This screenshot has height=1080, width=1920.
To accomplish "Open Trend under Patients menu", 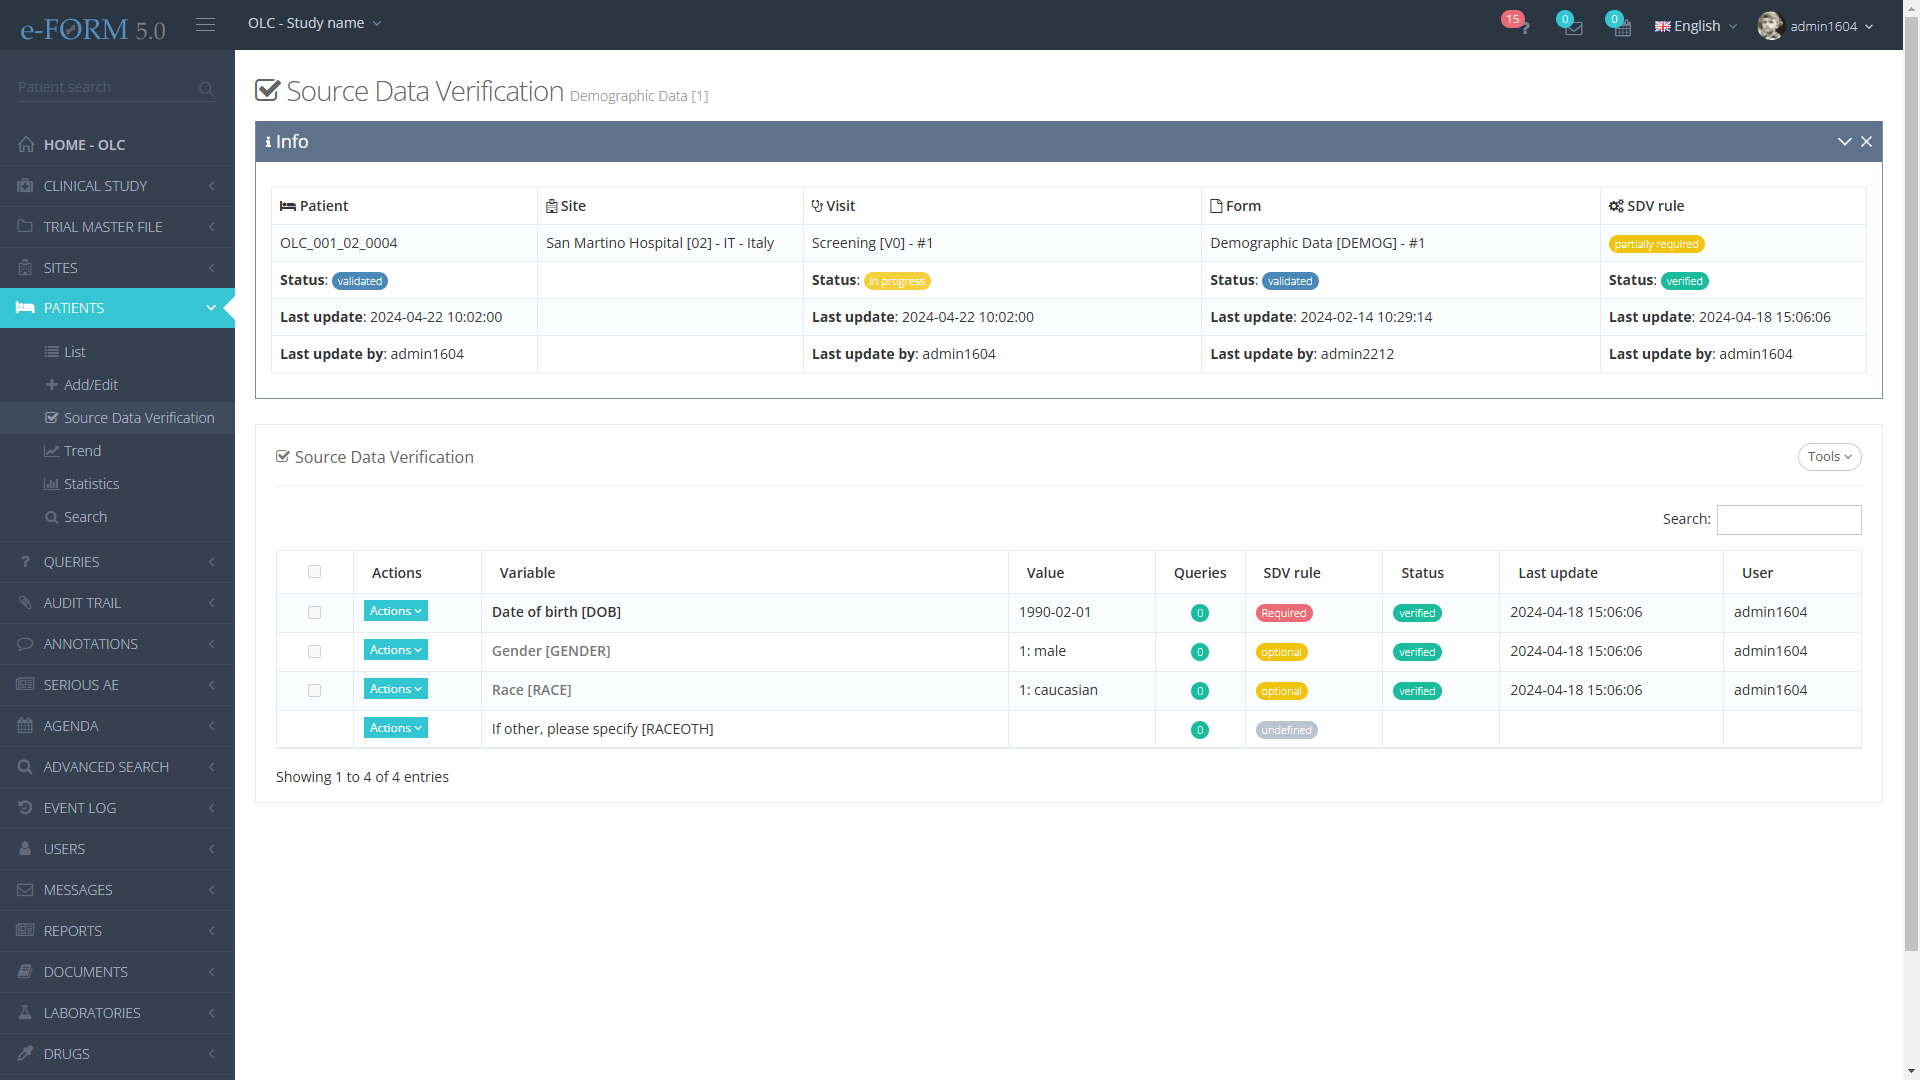I will click(x=82, y=451).
